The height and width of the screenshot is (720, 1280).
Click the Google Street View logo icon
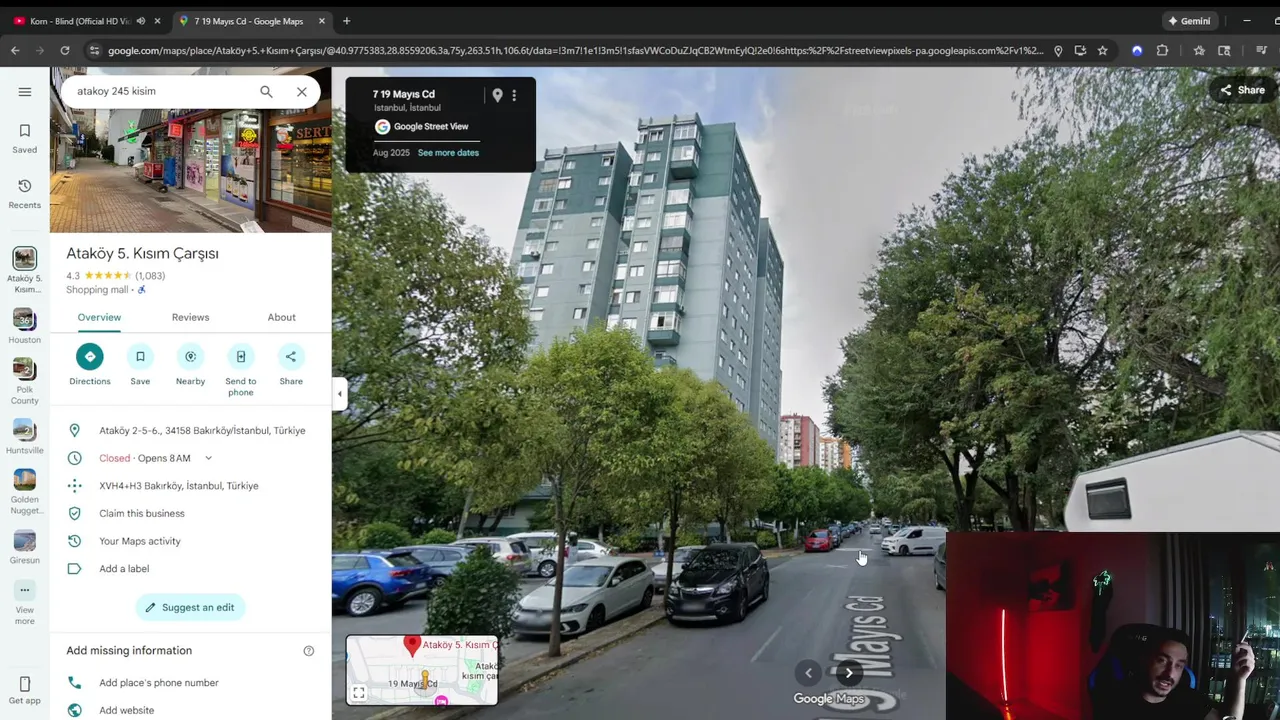click(382, 126)
